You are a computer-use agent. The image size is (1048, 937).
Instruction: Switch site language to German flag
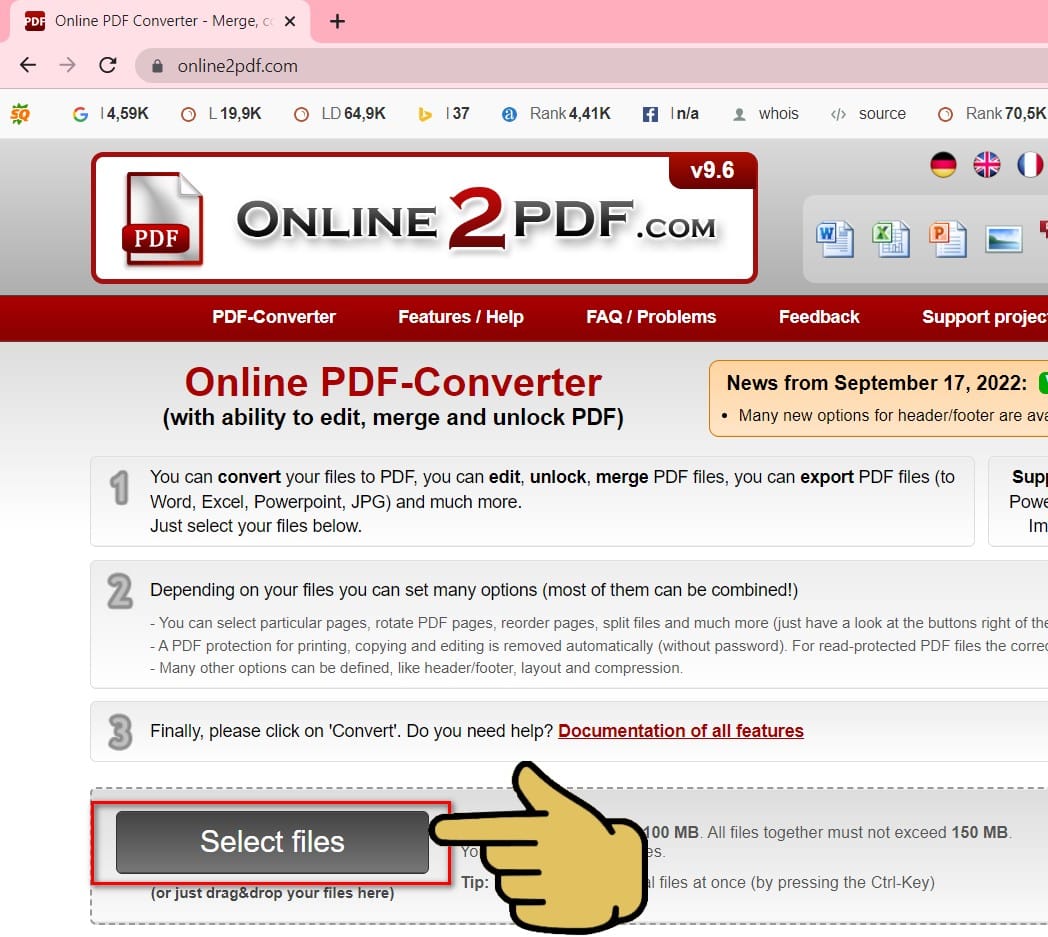tap(943, 164)
